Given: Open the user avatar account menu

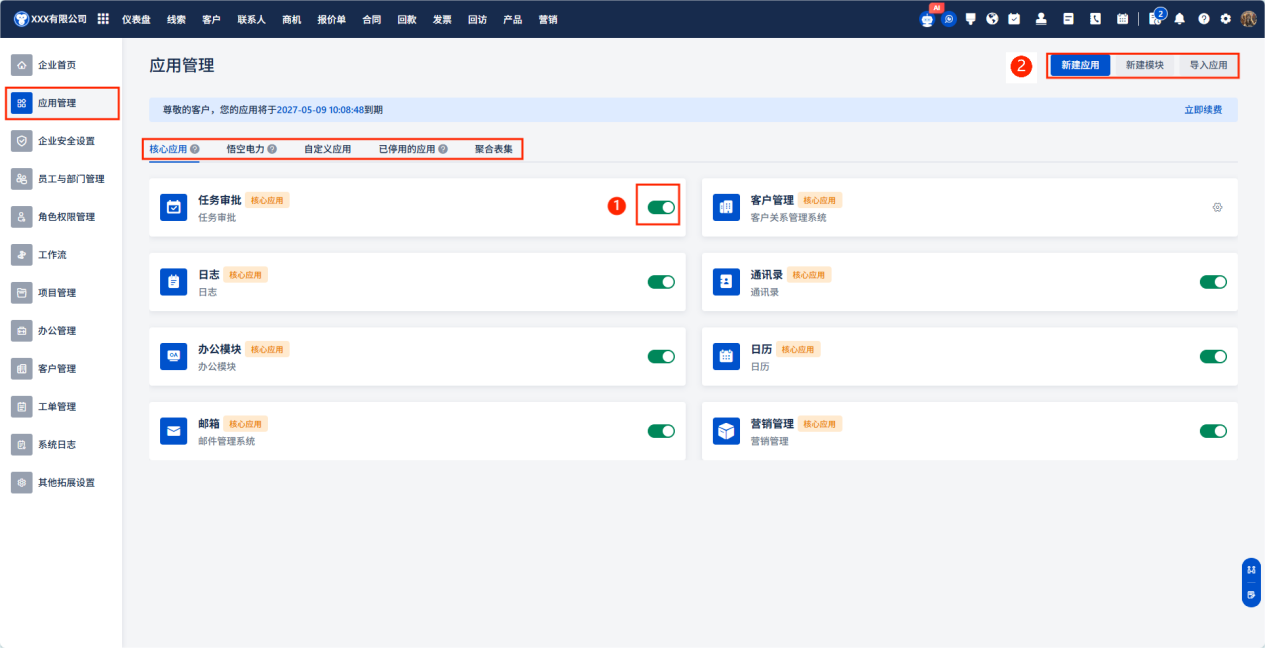Looking at the screenshot, I should pyautogui.click(x=1248, y=19).
